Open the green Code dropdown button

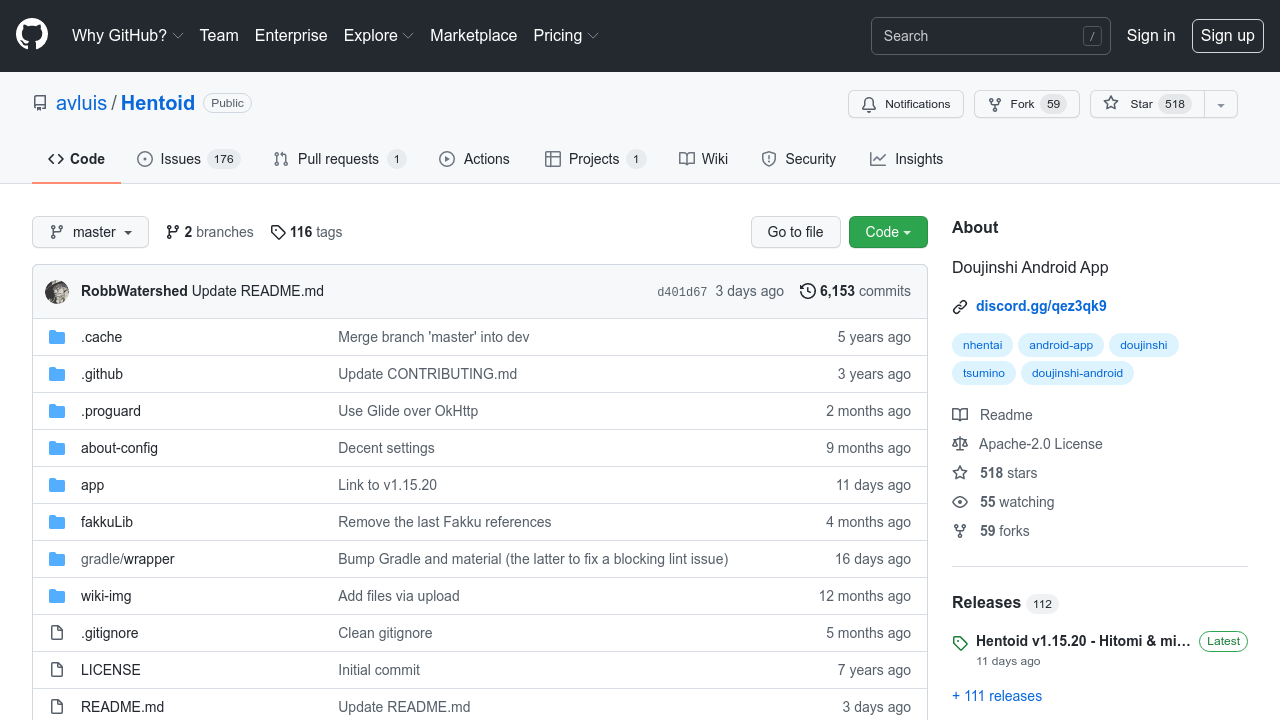pyautogui.click(x=888, y=232)
